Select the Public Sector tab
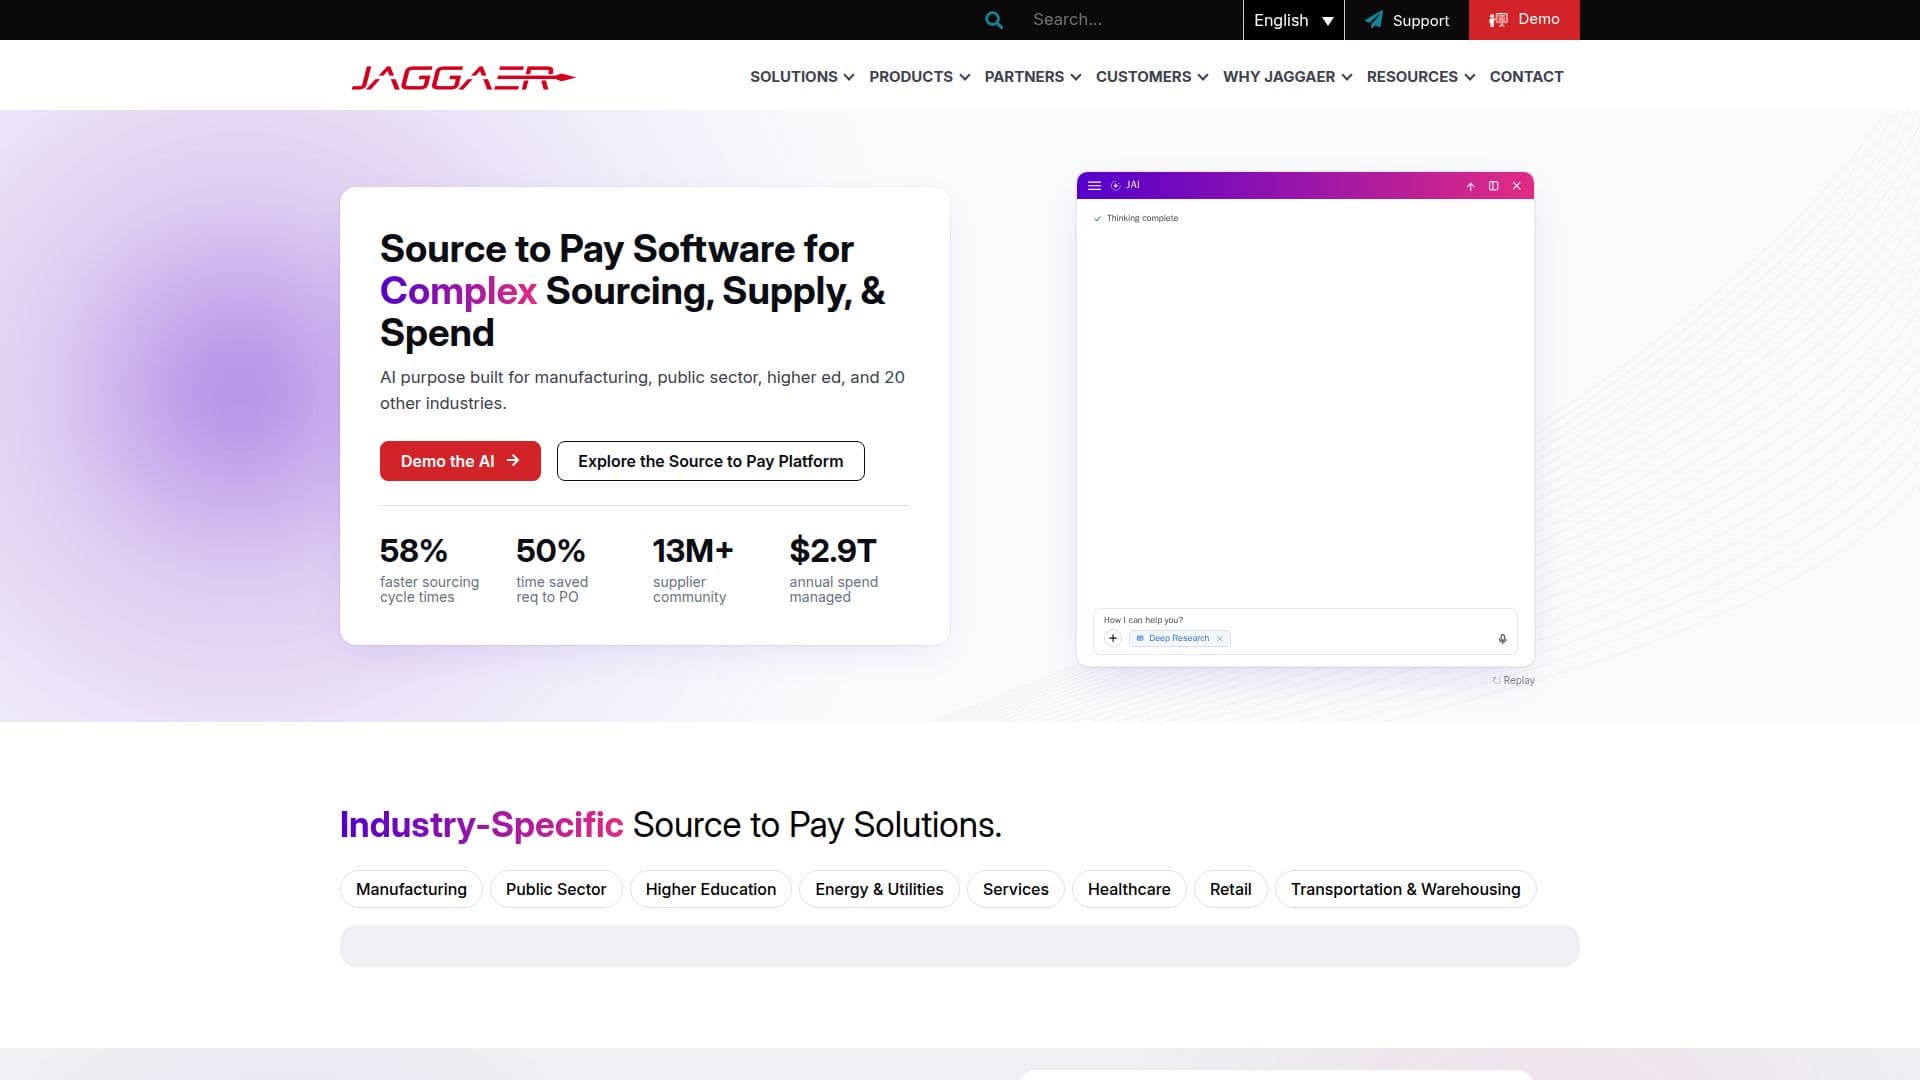1920x1080 pixels. pos(556,889)
